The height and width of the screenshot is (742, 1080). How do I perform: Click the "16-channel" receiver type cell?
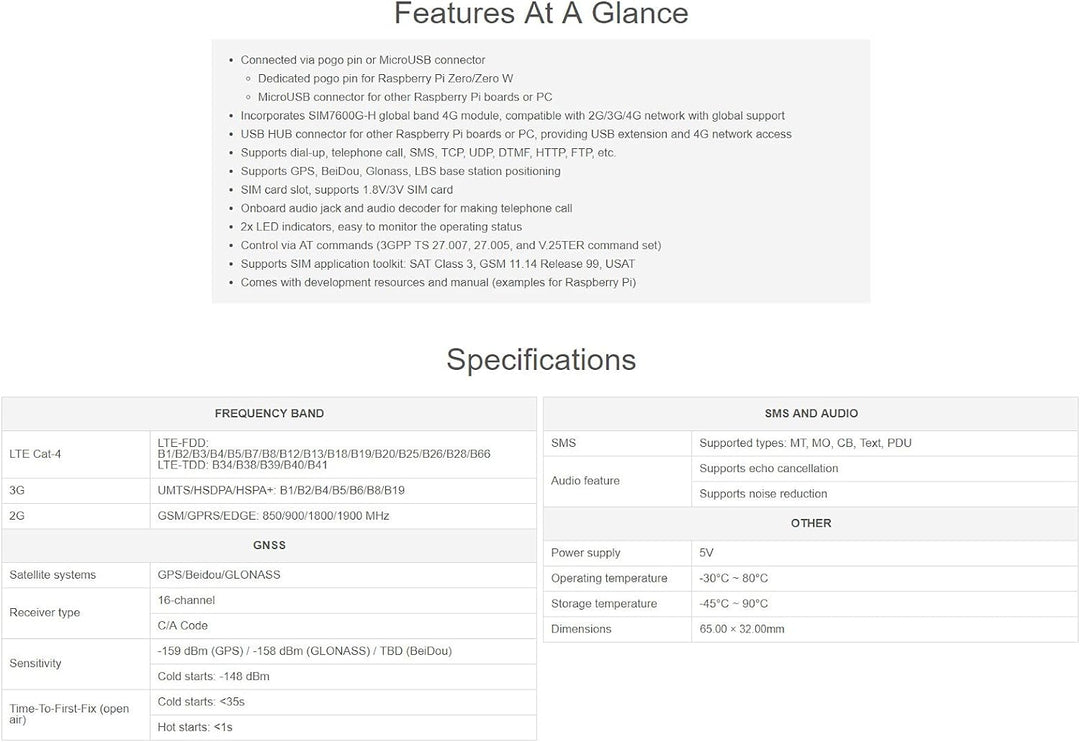pyautogui.click(x=186, y=600)
